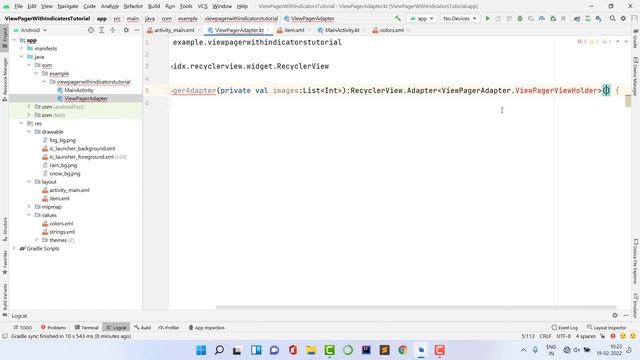Expand the themes folder

(x=37, y=240)
